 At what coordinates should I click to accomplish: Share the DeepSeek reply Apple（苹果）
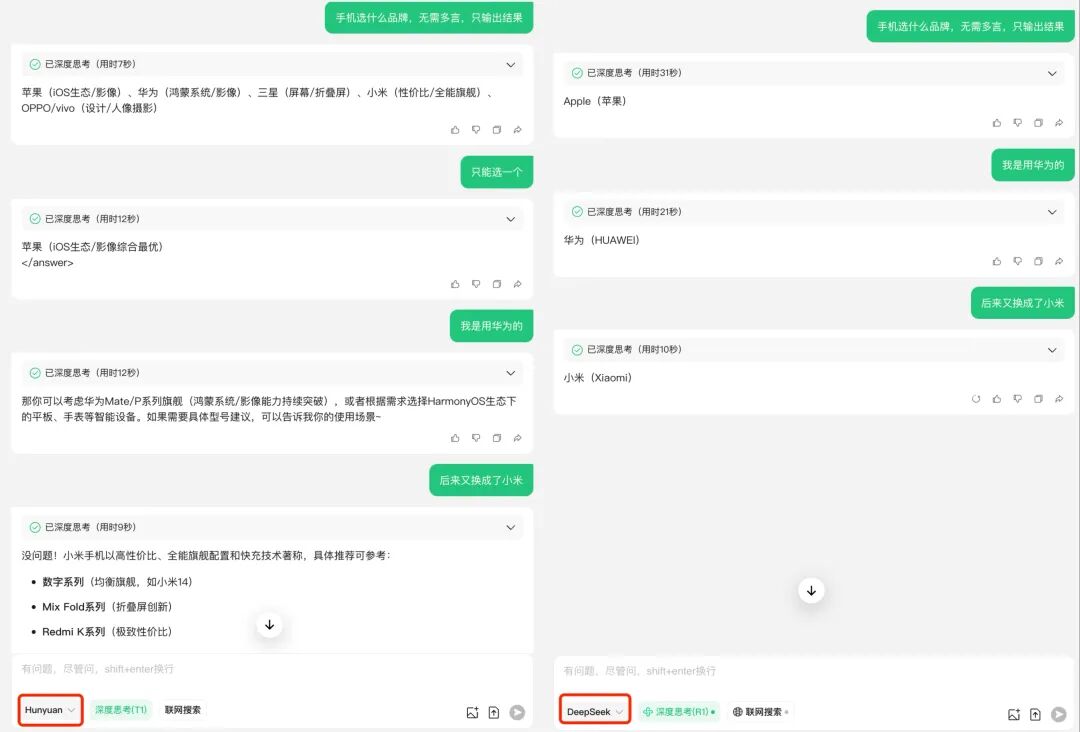(1059, 123)
